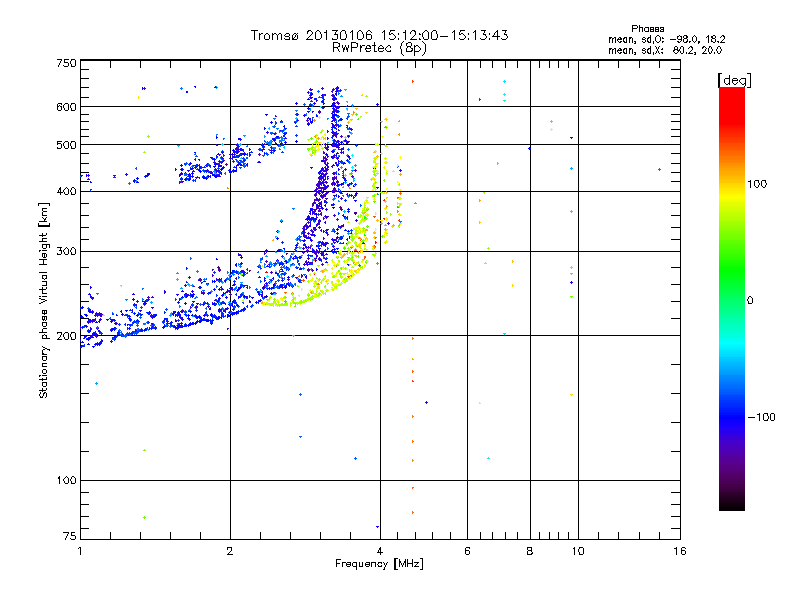Screen dimensions: 800x600
Task: Click the x-axis "2" MHz tick label
Action: [230, 551]
